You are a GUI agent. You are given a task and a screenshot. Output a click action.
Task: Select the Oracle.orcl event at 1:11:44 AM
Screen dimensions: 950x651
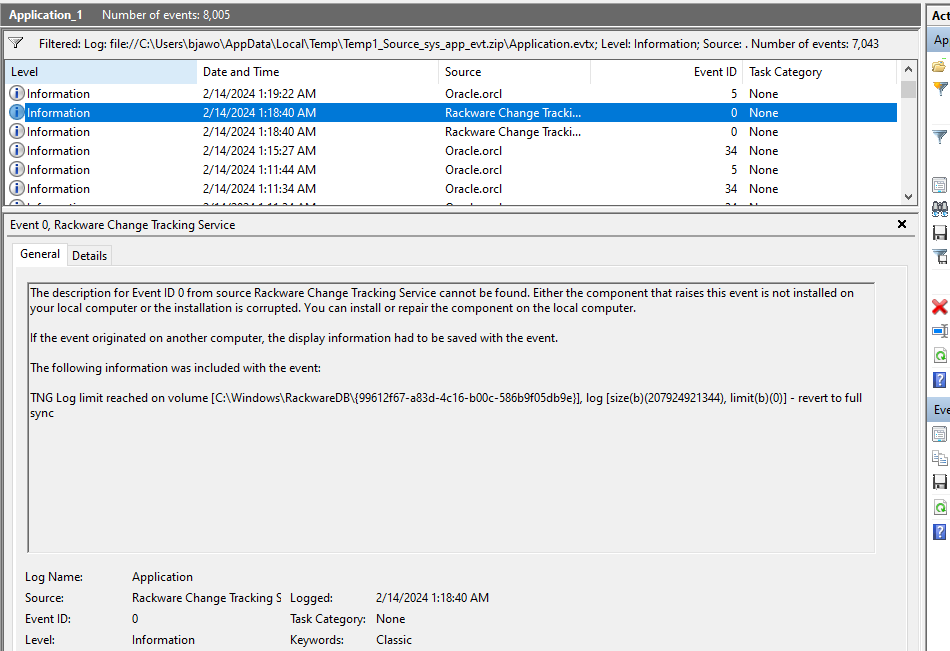click(x=451, y=170)
